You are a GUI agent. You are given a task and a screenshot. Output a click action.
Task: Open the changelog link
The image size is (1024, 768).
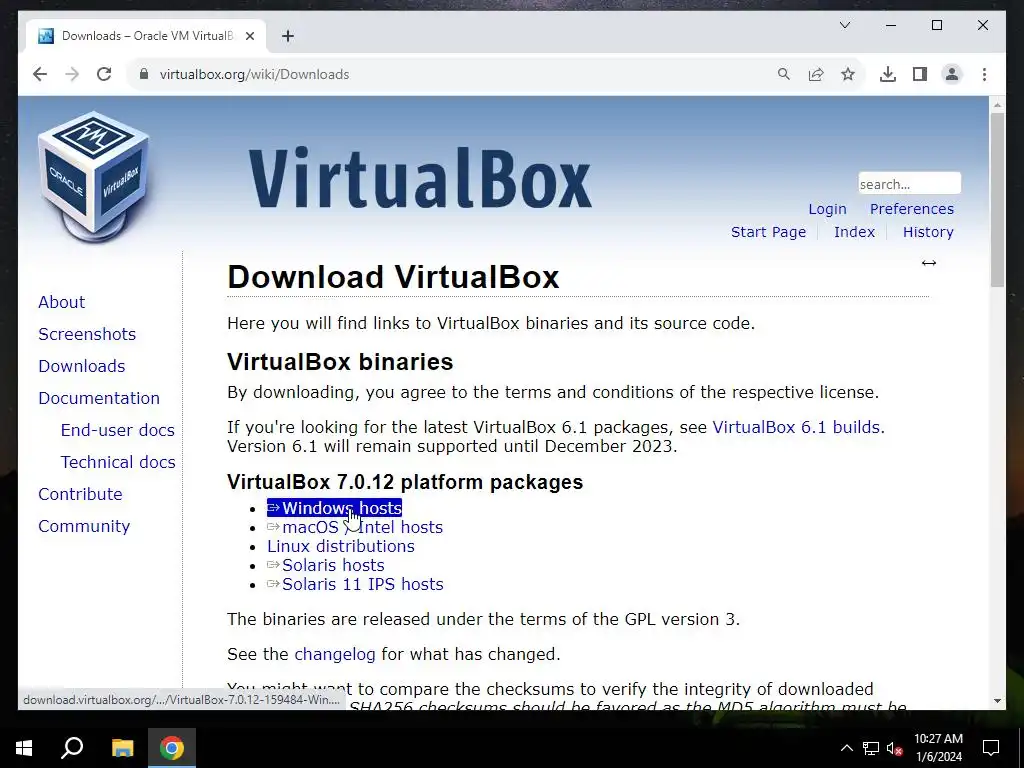(335, 654)
